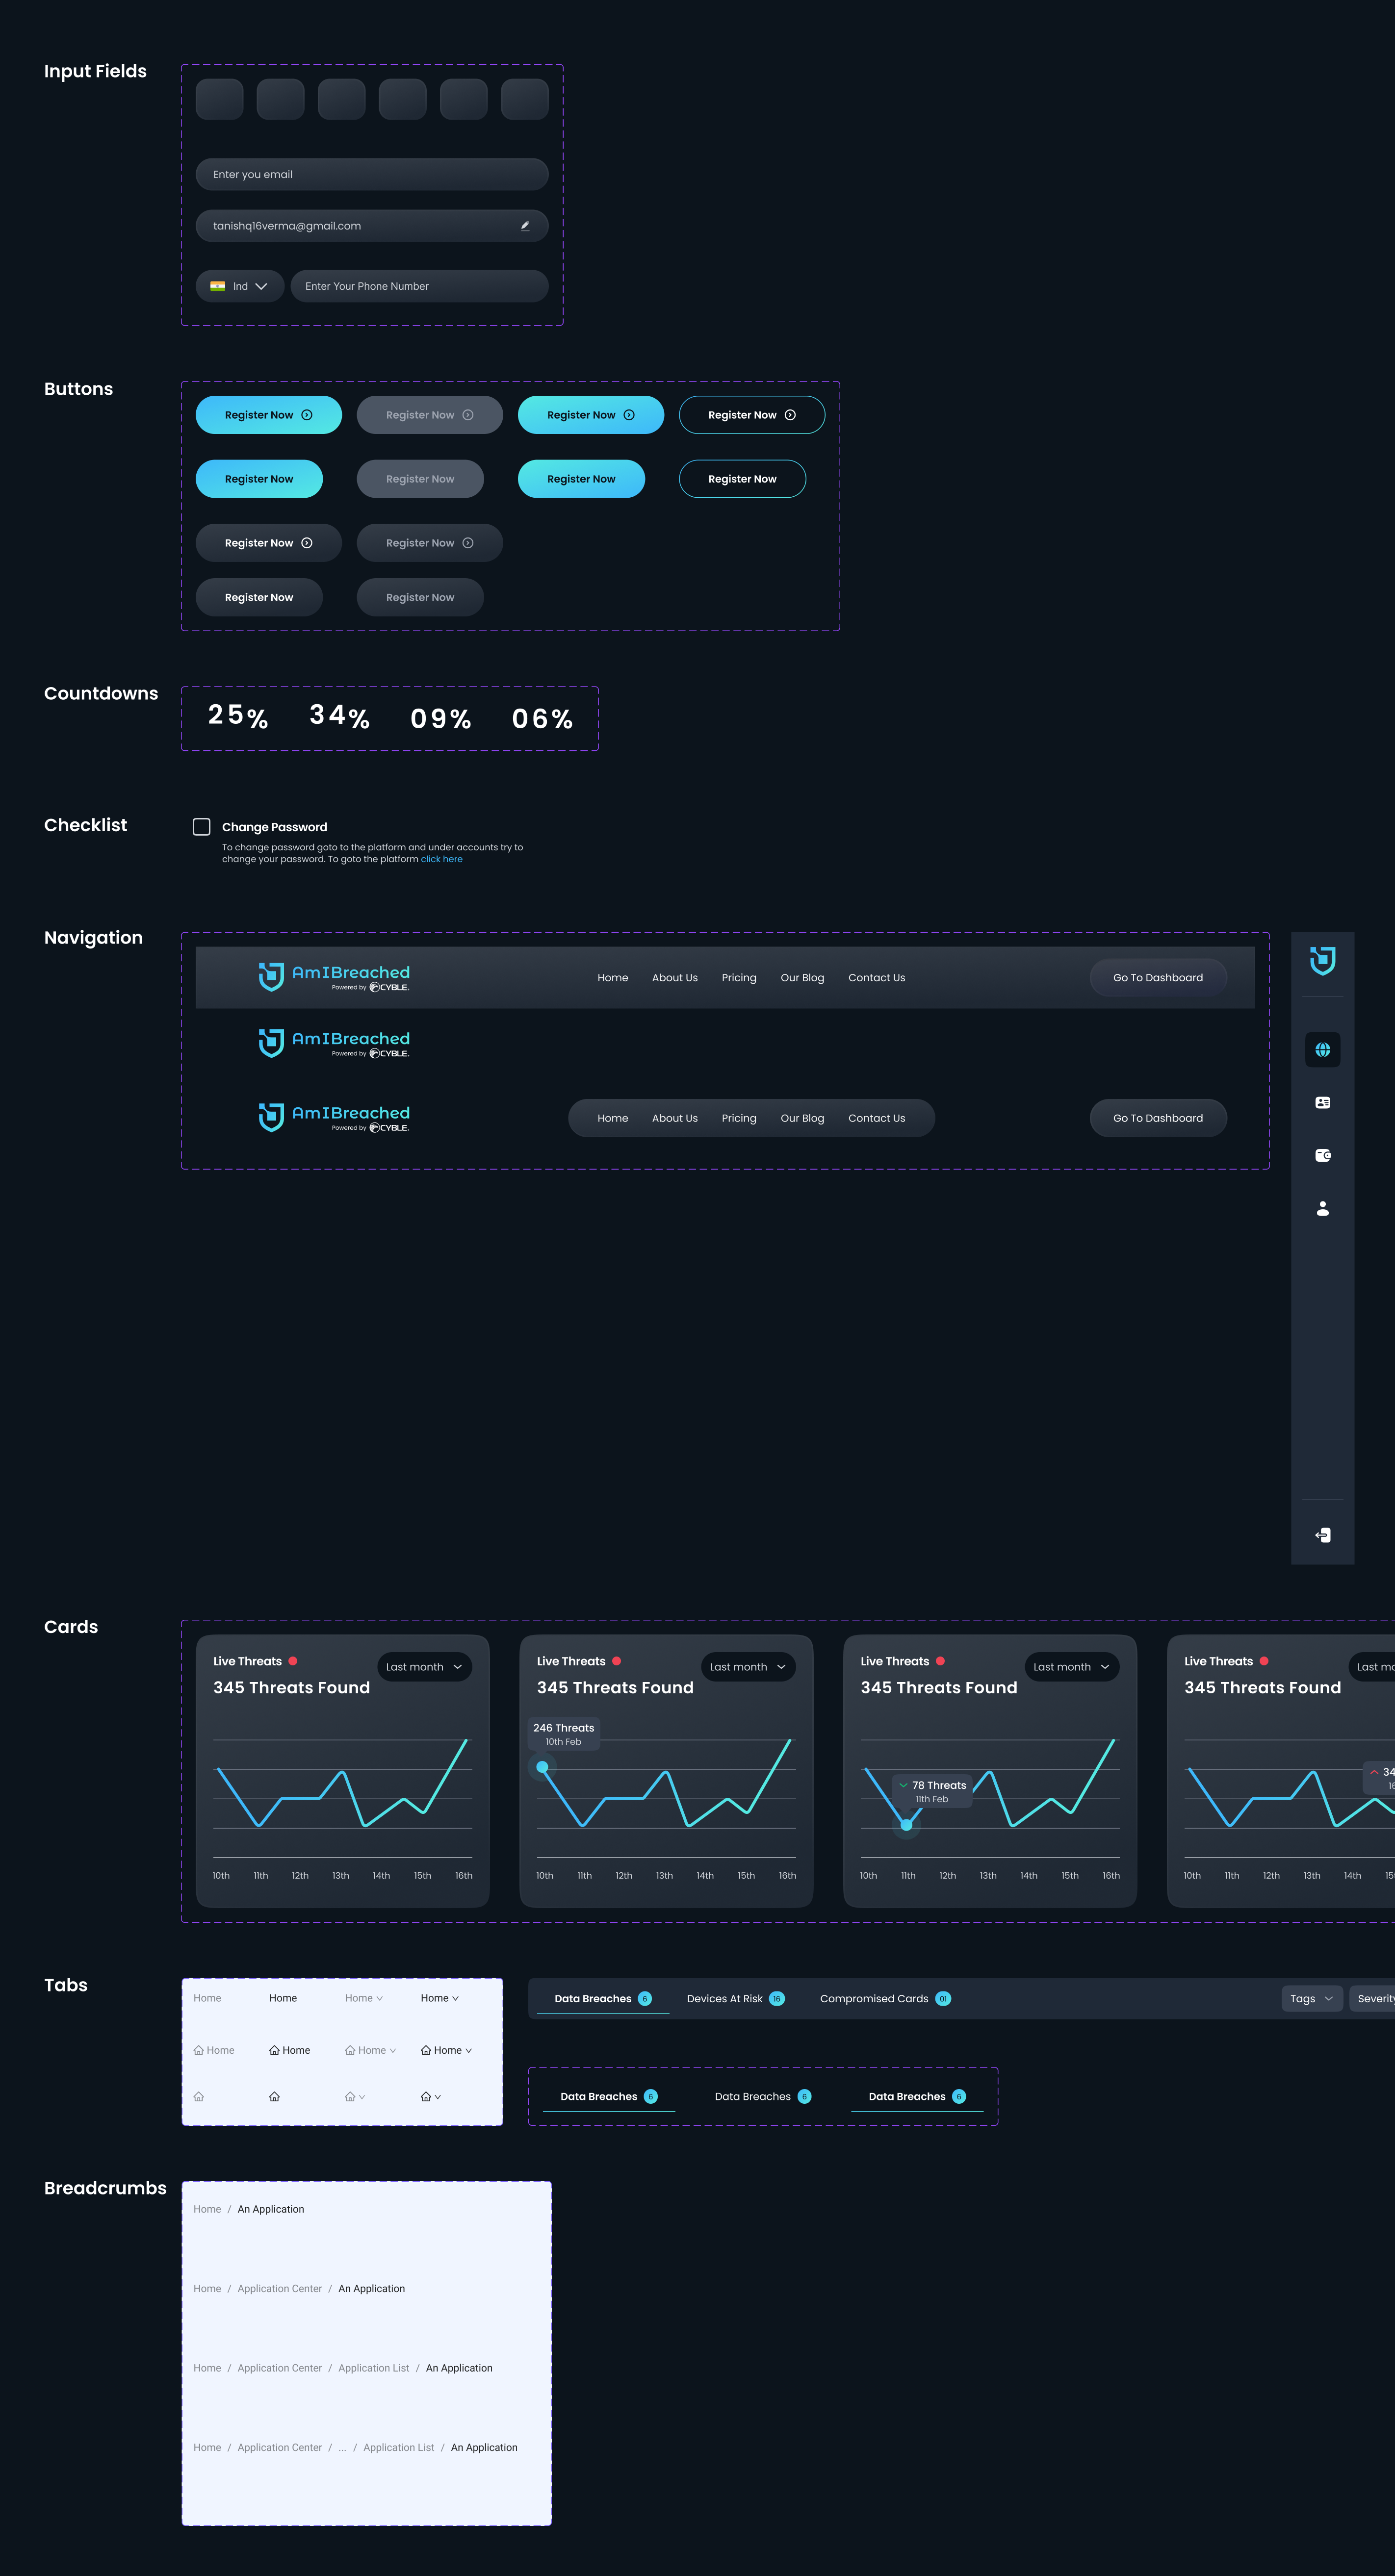Open Contact Us in the pill-shaped menu

coord(876,1118)
